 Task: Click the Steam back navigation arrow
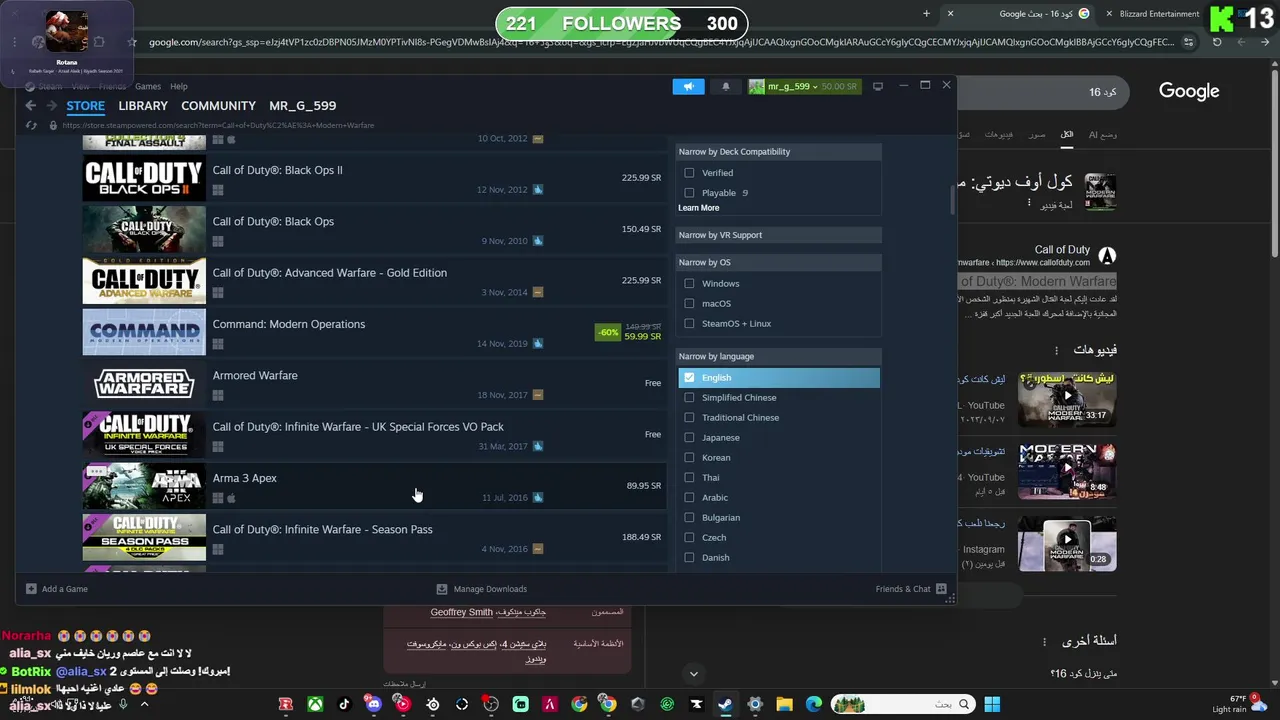31,105
